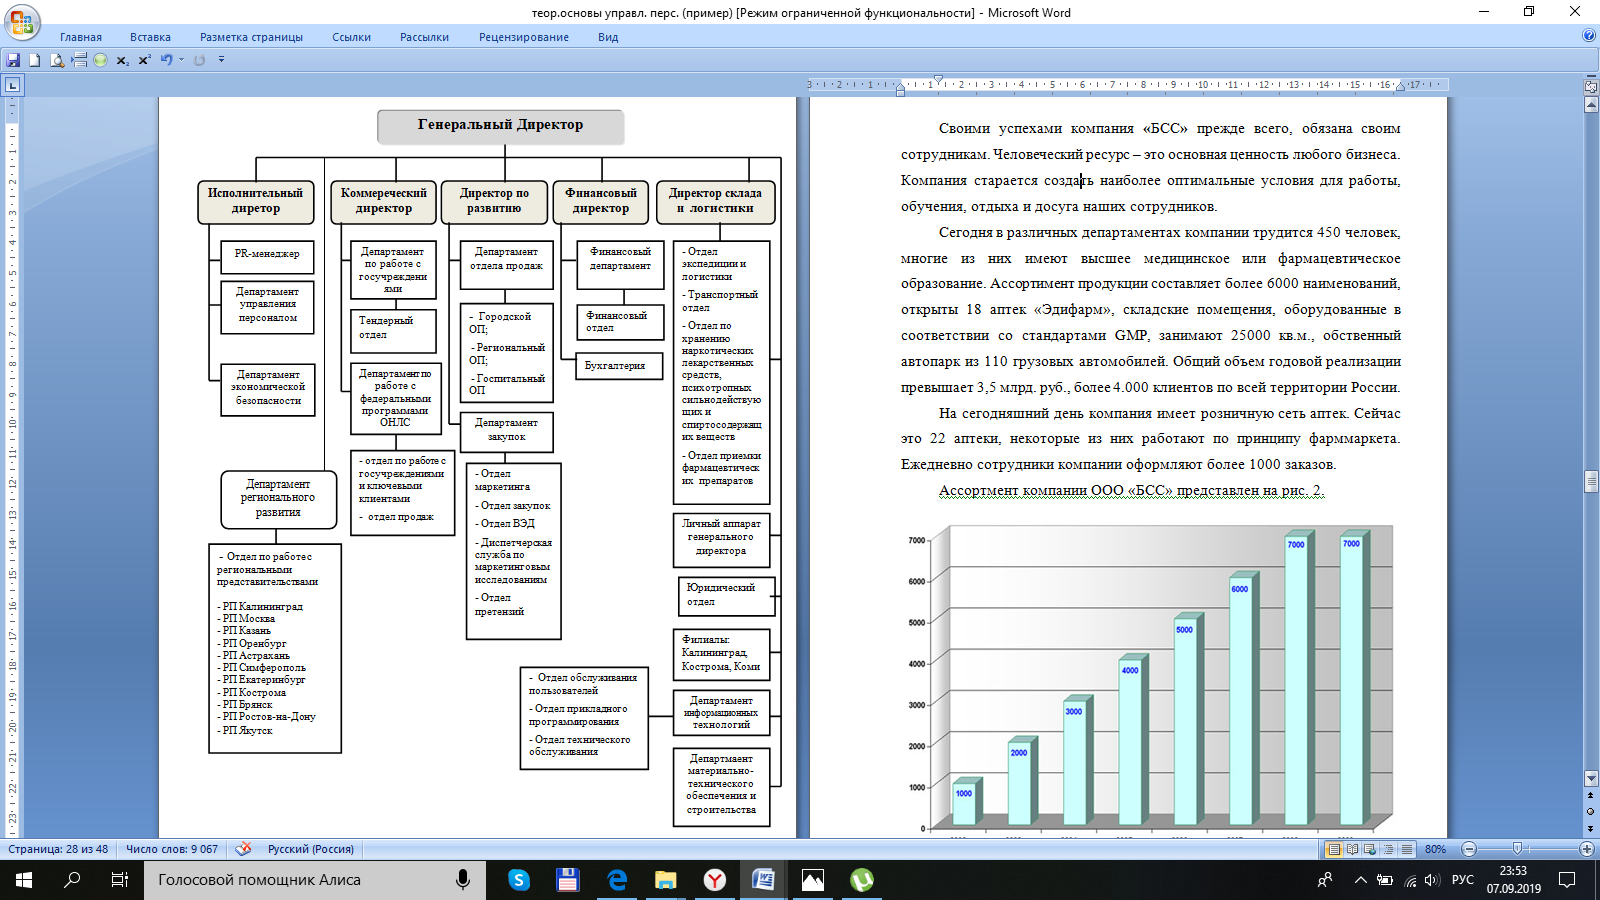The width and height of the screenshot is (1600, 900).
Task: Toggle the ruler visibility button
Action: [x=1591, y=87]
